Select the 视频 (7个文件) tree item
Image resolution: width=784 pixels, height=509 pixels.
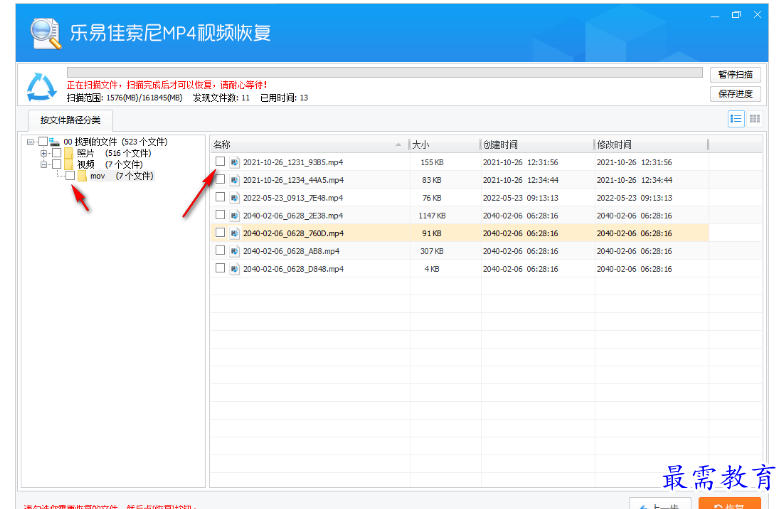(x=110, y=164)
